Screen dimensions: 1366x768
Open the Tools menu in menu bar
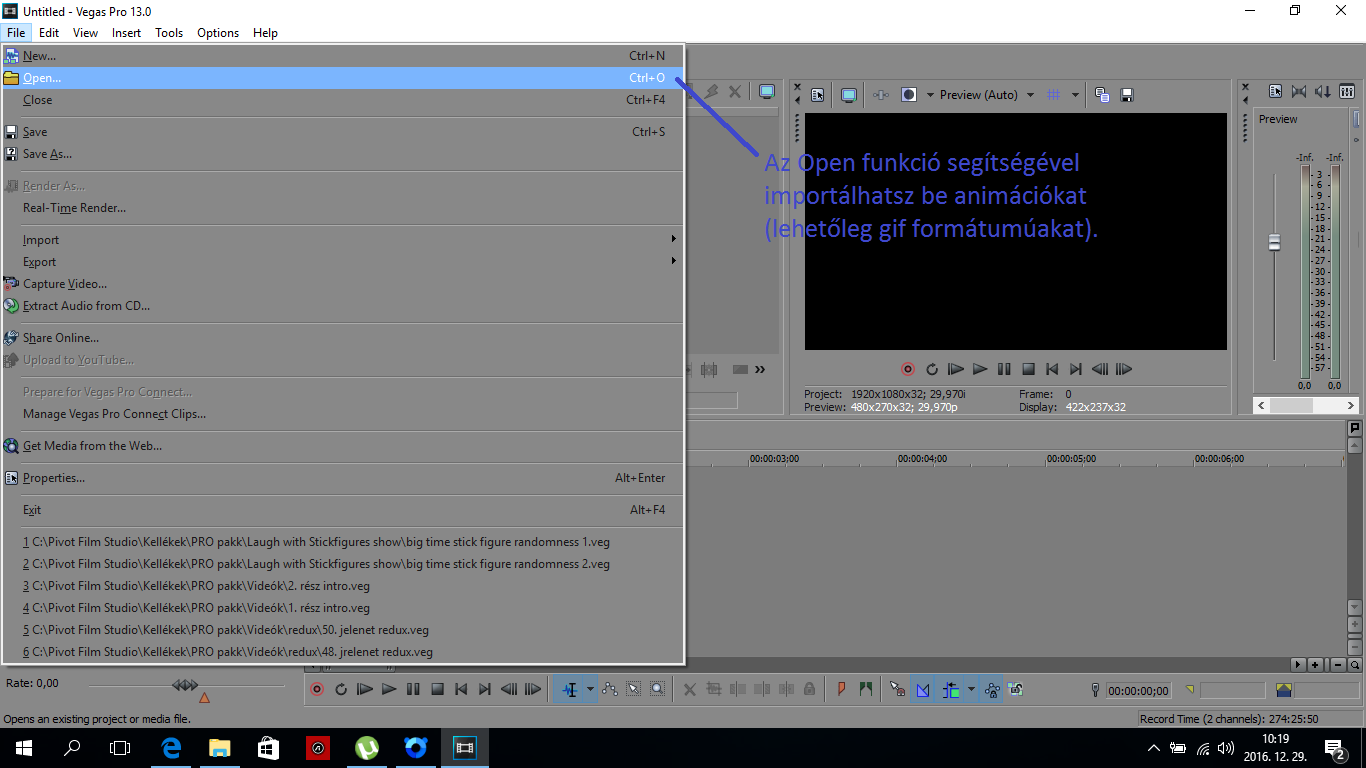tap(169, 33)
